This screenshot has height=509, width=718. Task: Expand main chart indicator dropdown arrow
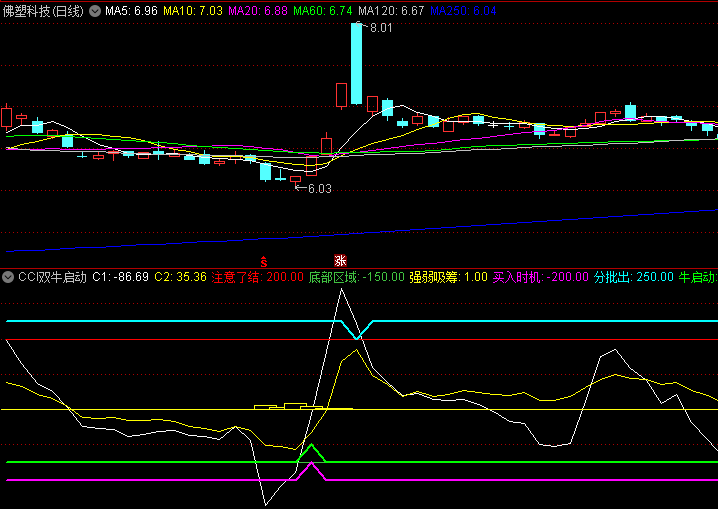[95, 10]
